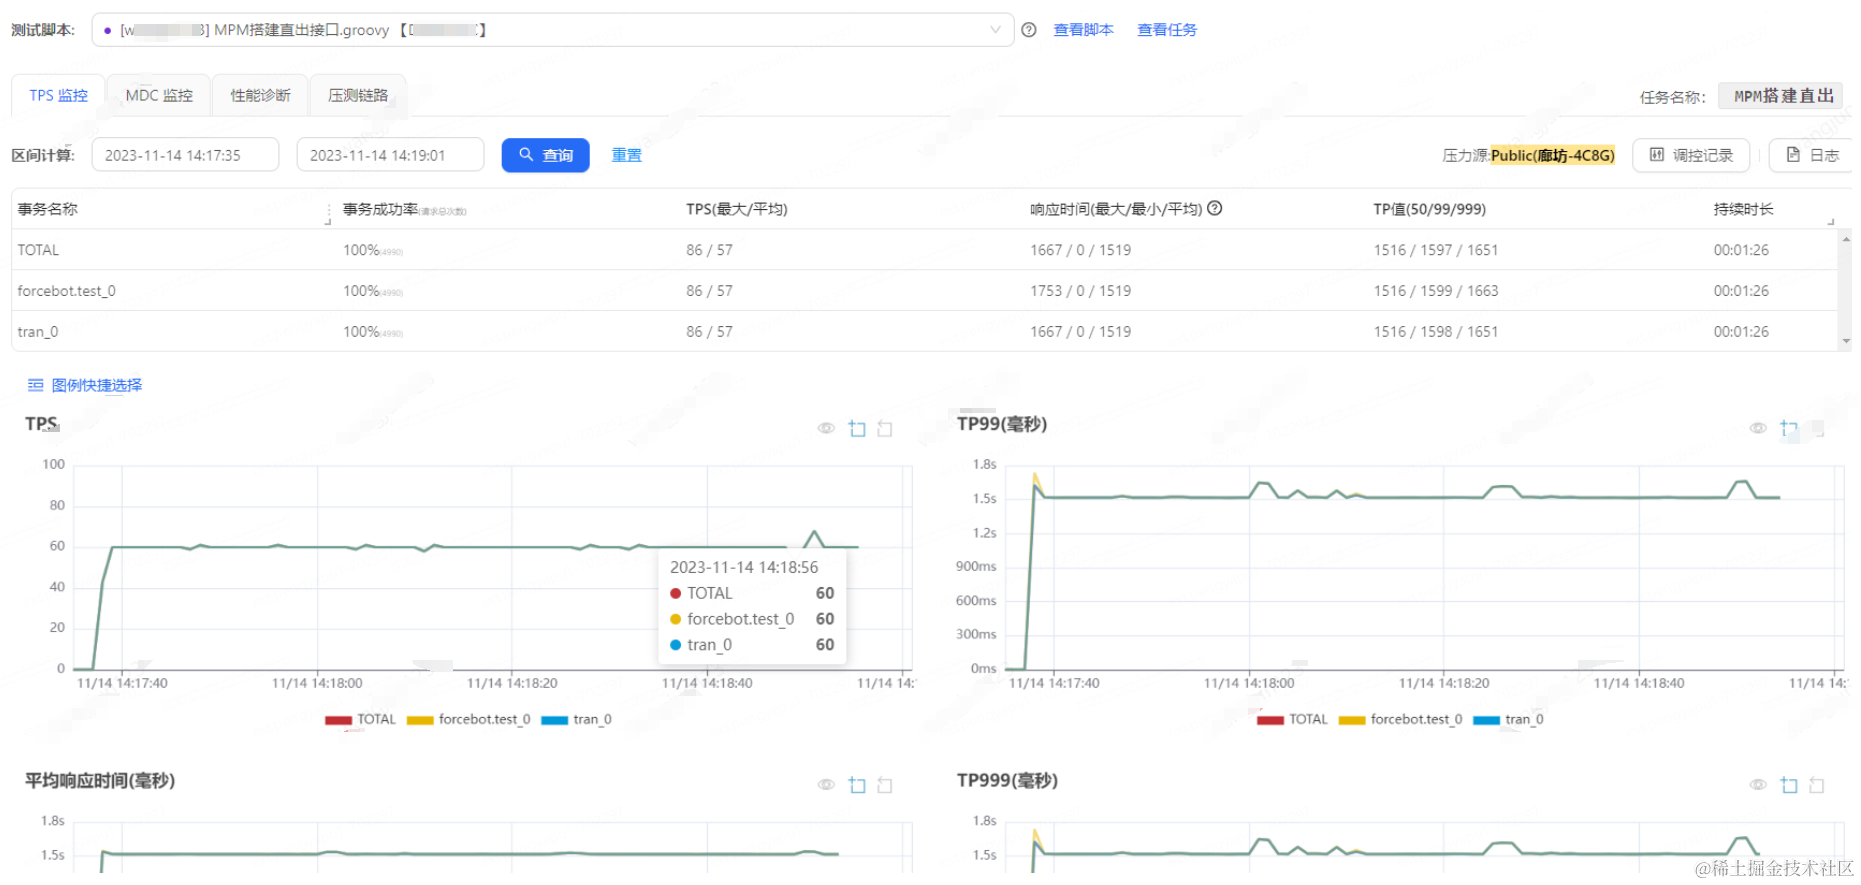
Task: Click the 事务成功率 column header
Action: [405, 209]
